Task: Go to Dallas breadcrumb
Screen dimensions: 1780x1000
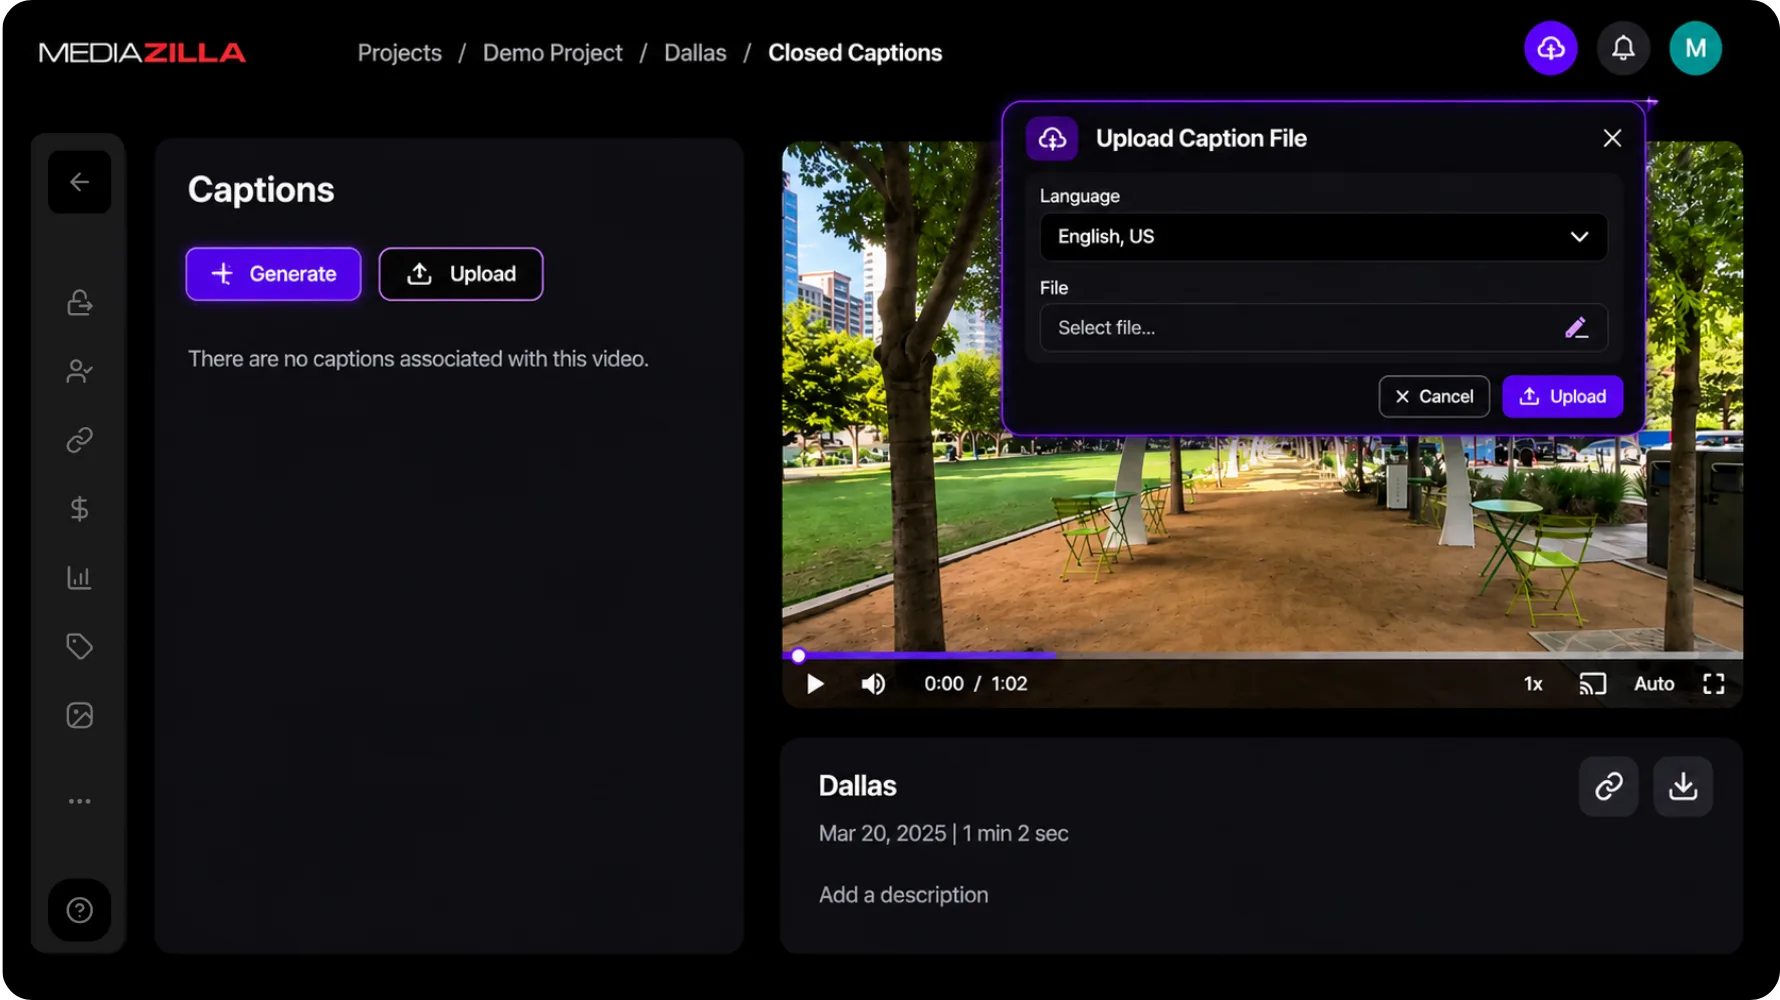Action: [695, 53]
